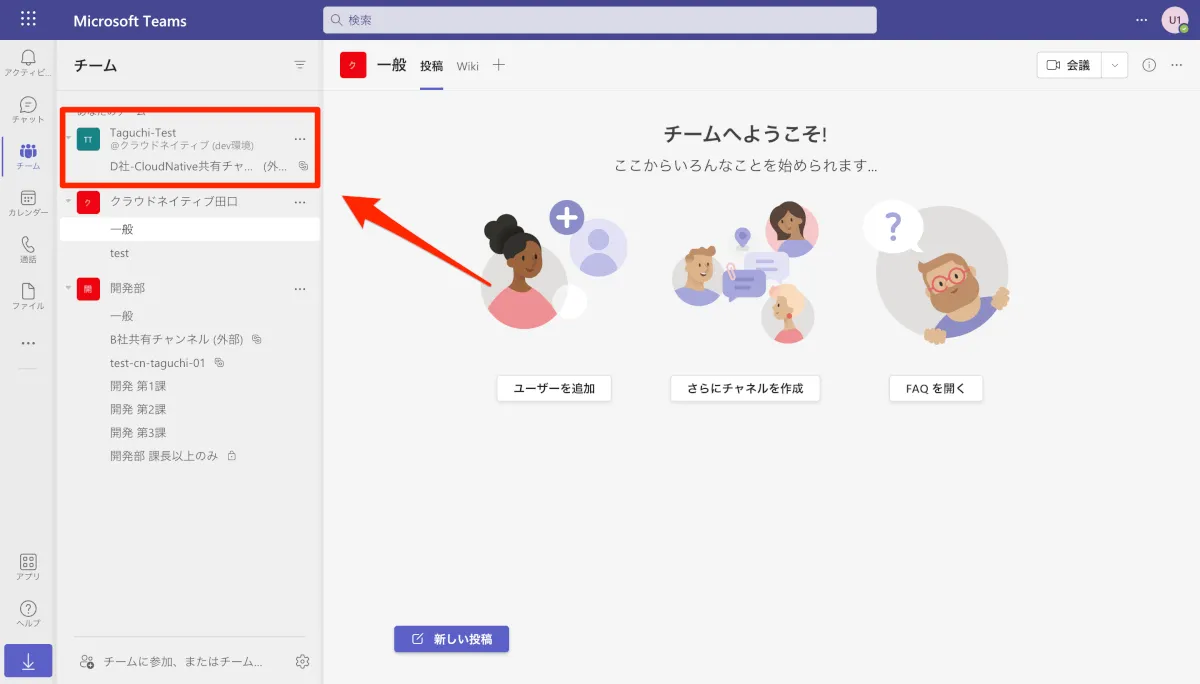Click the filter icon in Teams panel
The height and width of the screenshot is (684, 1200).
300,65
